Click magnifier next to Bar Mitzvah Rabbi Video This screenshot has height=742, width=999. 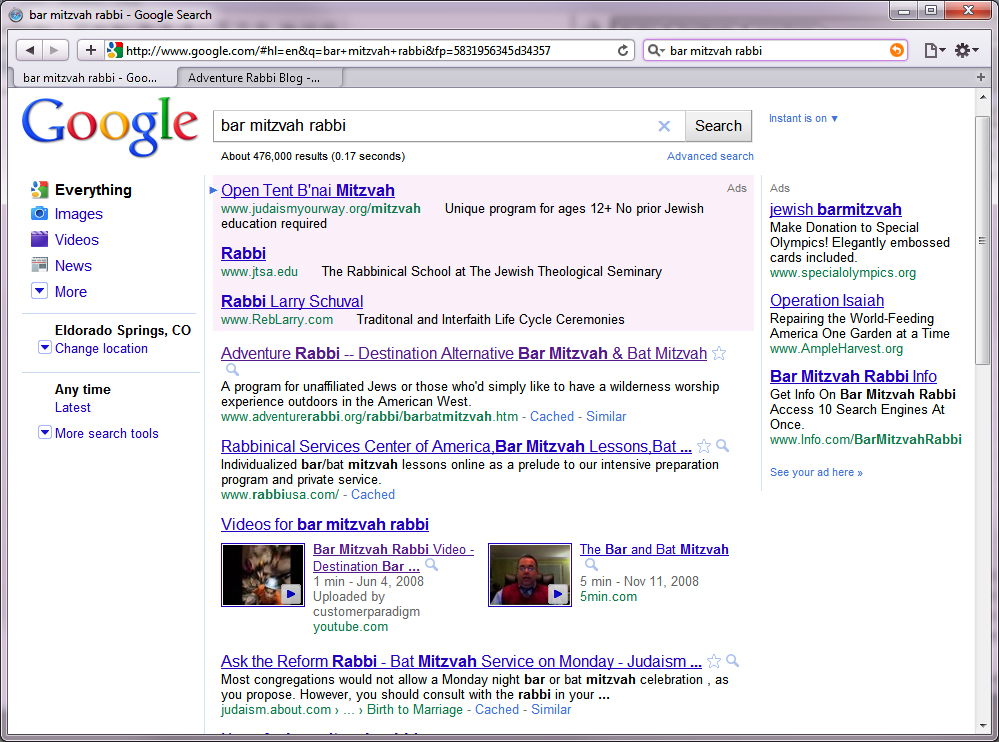[x=431, y=565]
